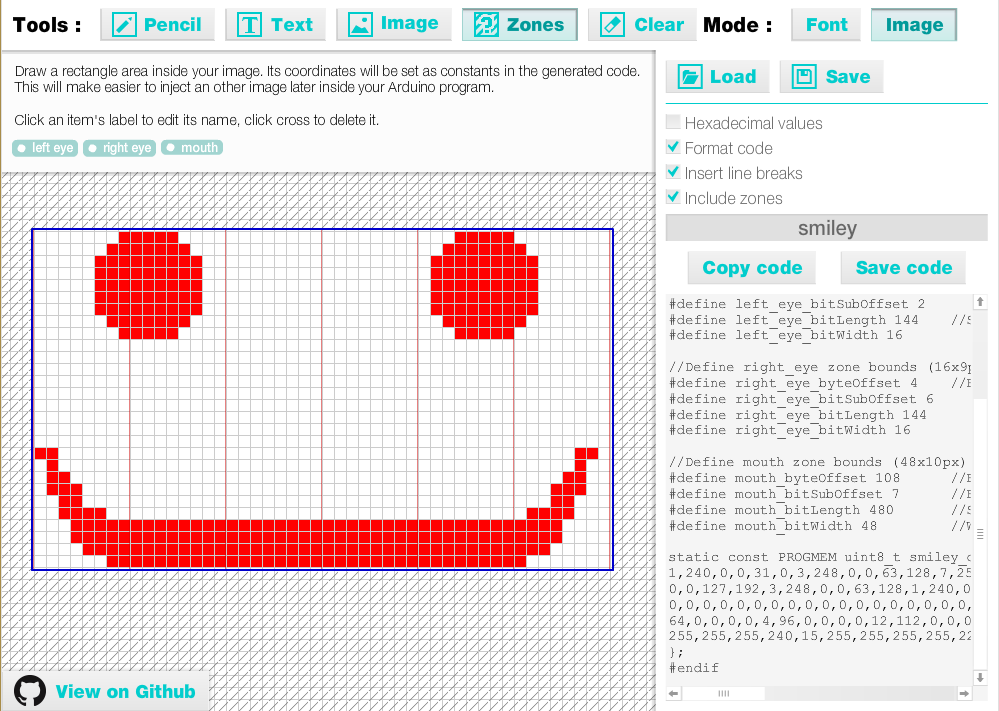
Task: Select the Pencil drawing tool
Action: [x=157, y=25]
